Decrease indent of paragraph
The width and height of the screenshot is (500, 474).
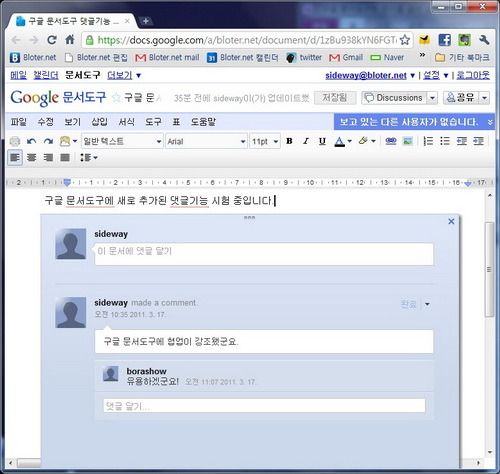pyautogui.click(x=461, y=141)
